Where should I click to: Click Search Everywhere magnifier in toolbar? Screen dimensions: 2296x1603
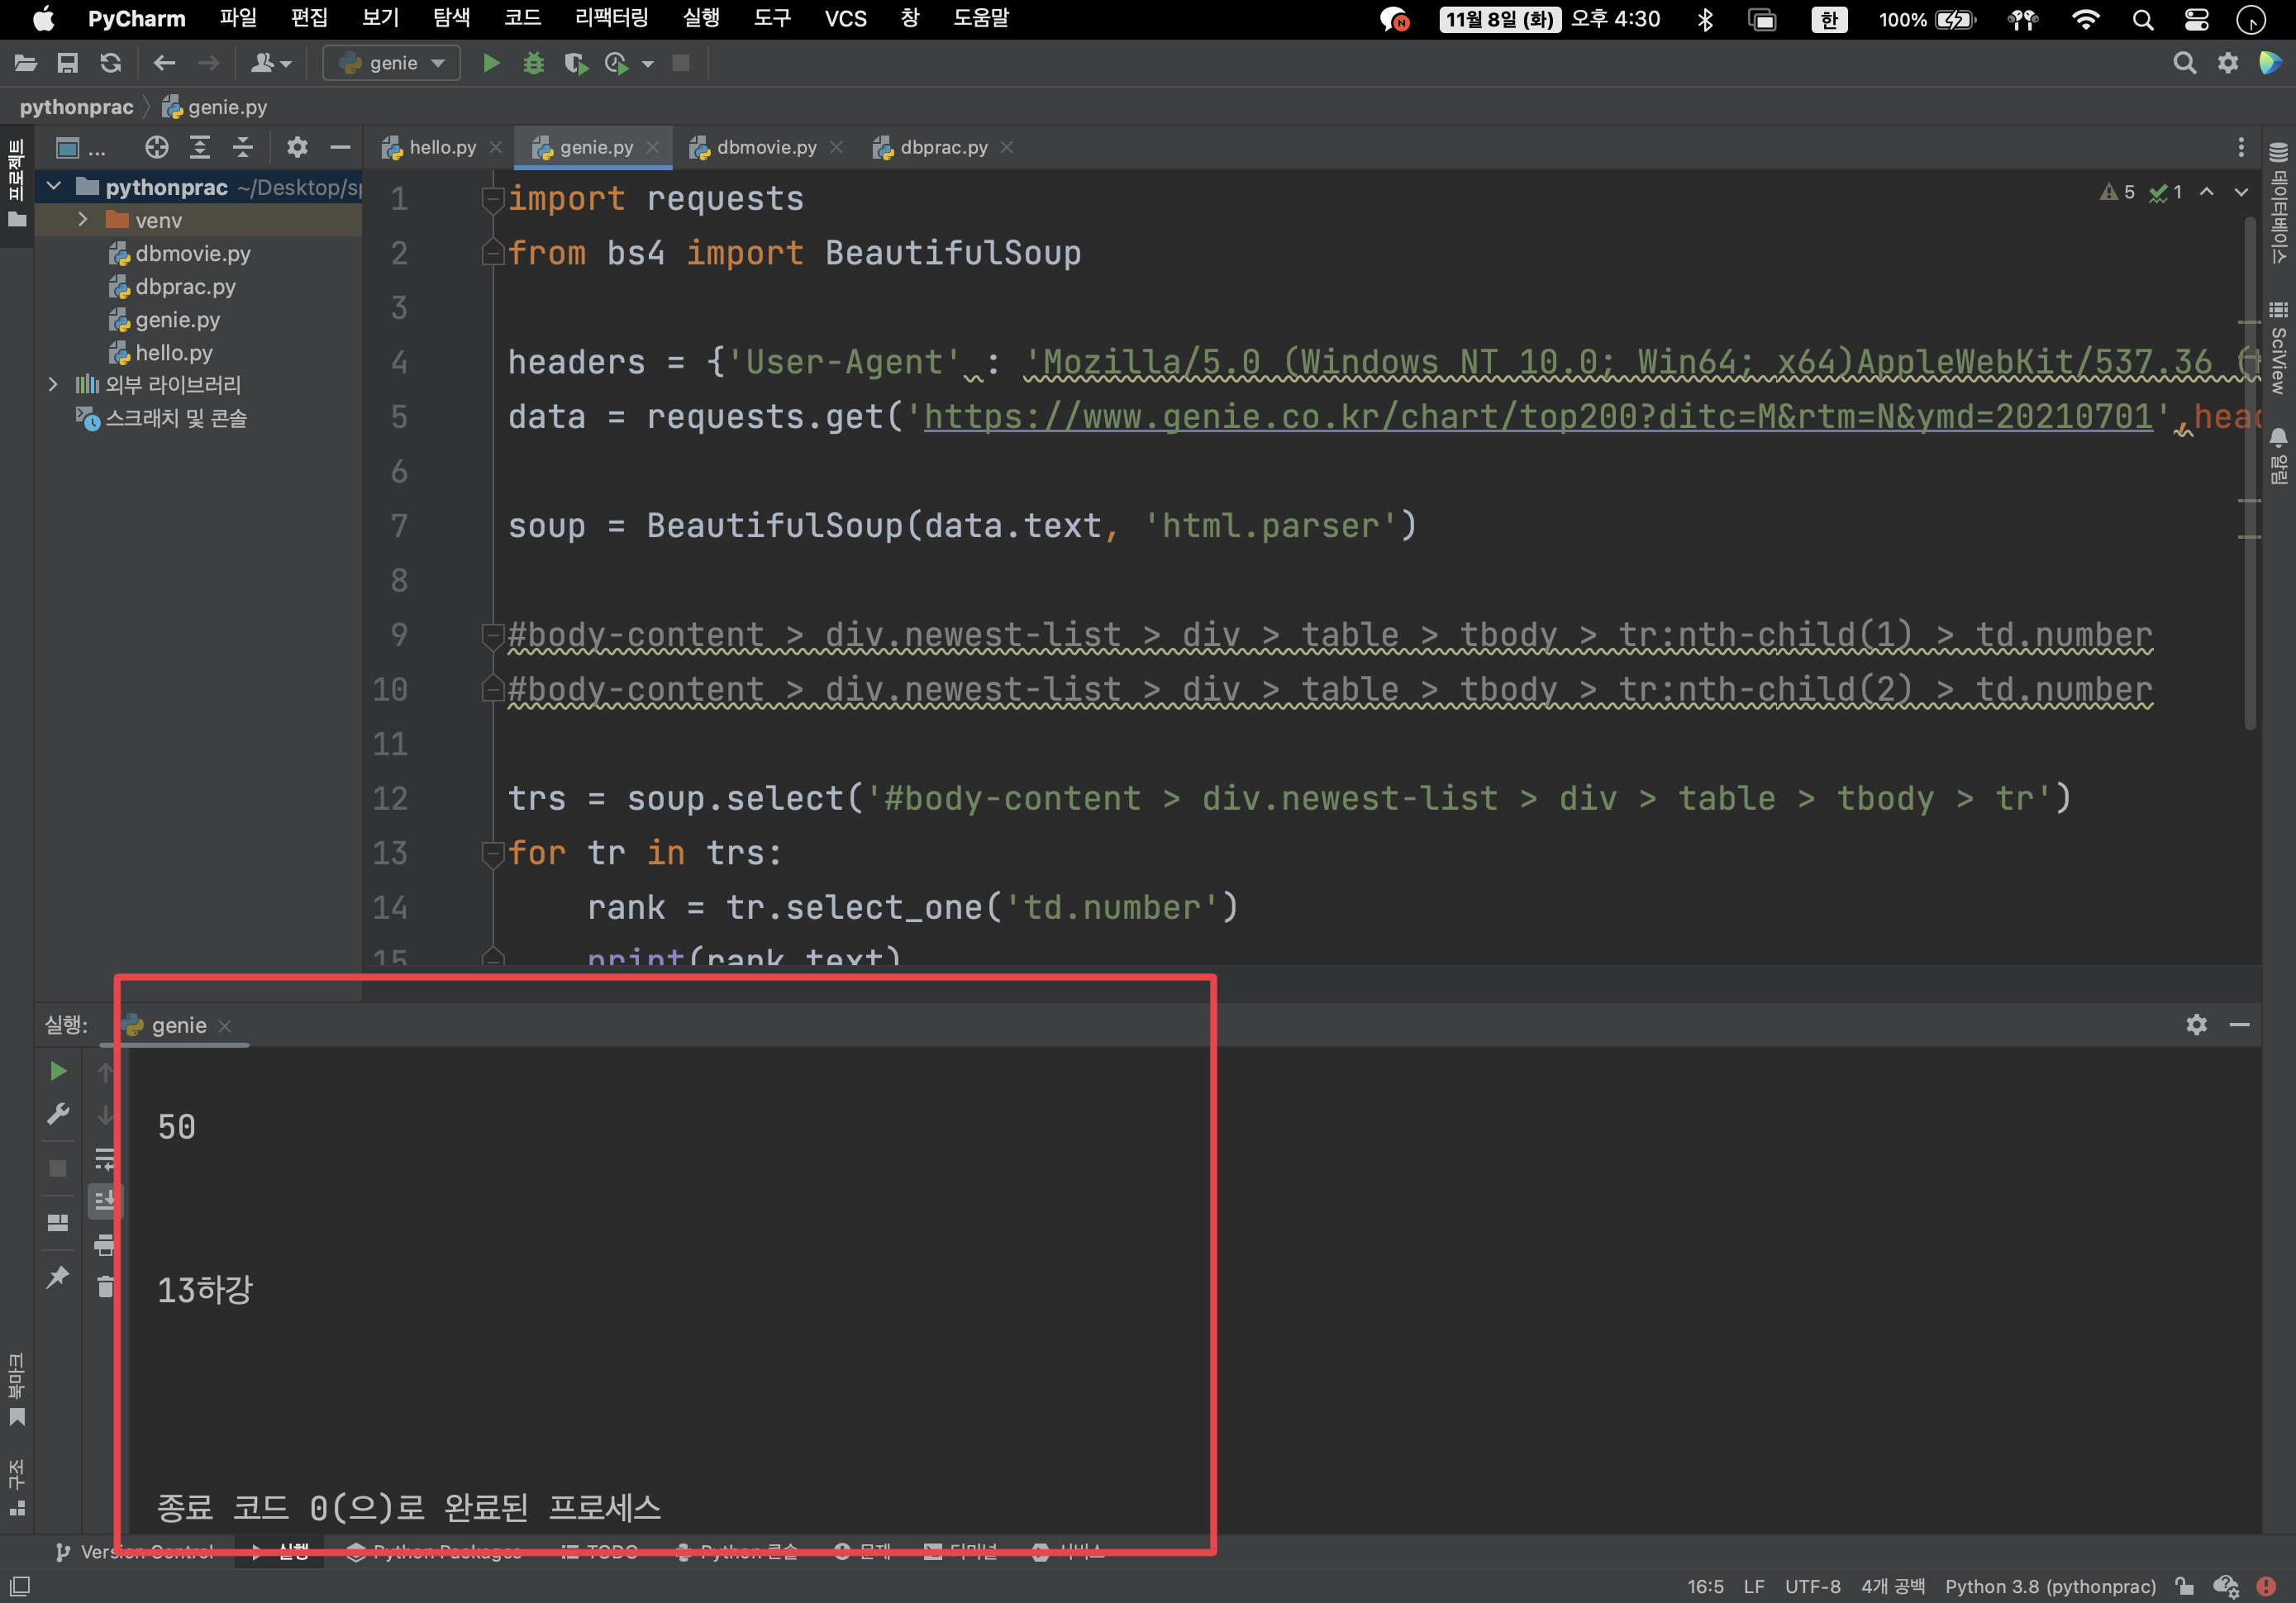tap(2184, 63)
